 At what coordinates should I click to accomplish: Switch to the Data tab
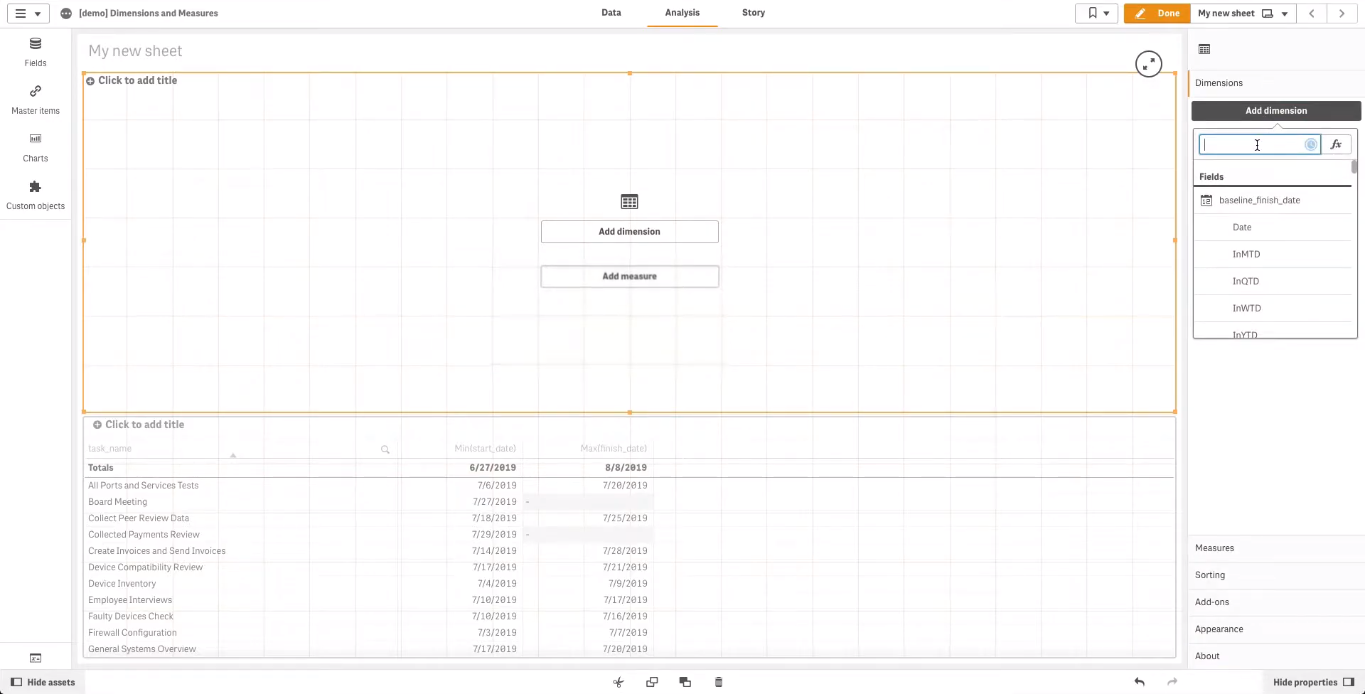[611, 13]
